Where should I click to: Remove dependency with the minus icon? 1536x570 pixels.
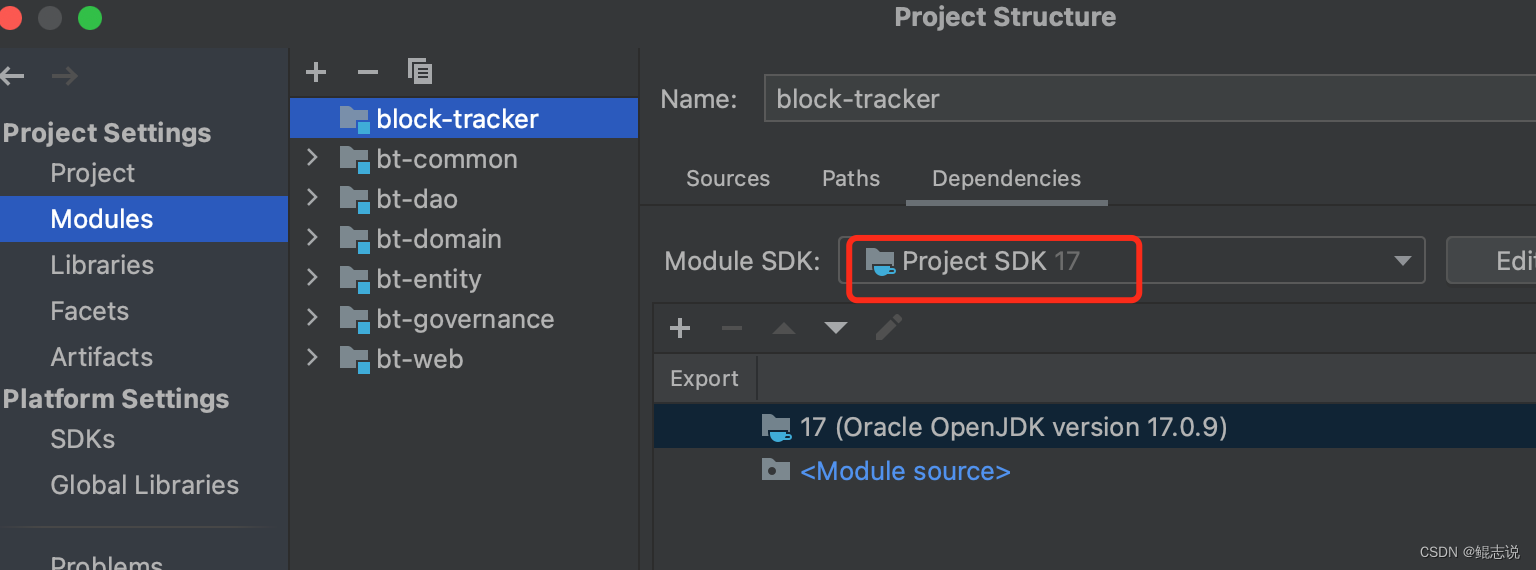point(732,328)
